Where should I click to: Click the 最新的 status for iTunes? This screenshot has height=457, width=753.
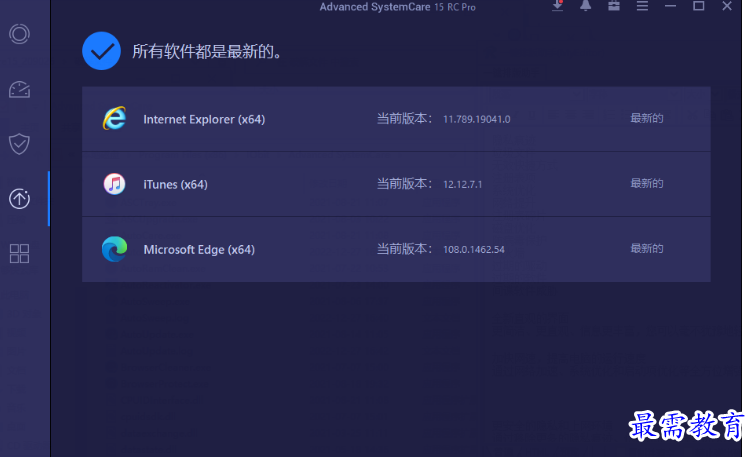point(646,183)
